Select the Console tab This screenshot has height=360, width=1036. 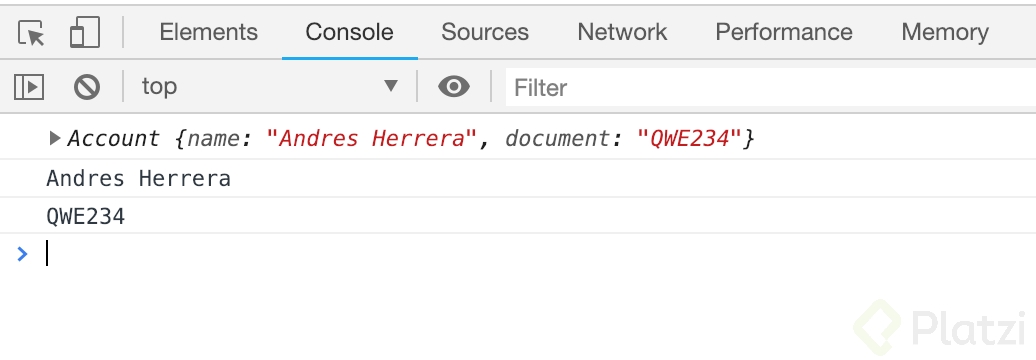click(350, 32)
